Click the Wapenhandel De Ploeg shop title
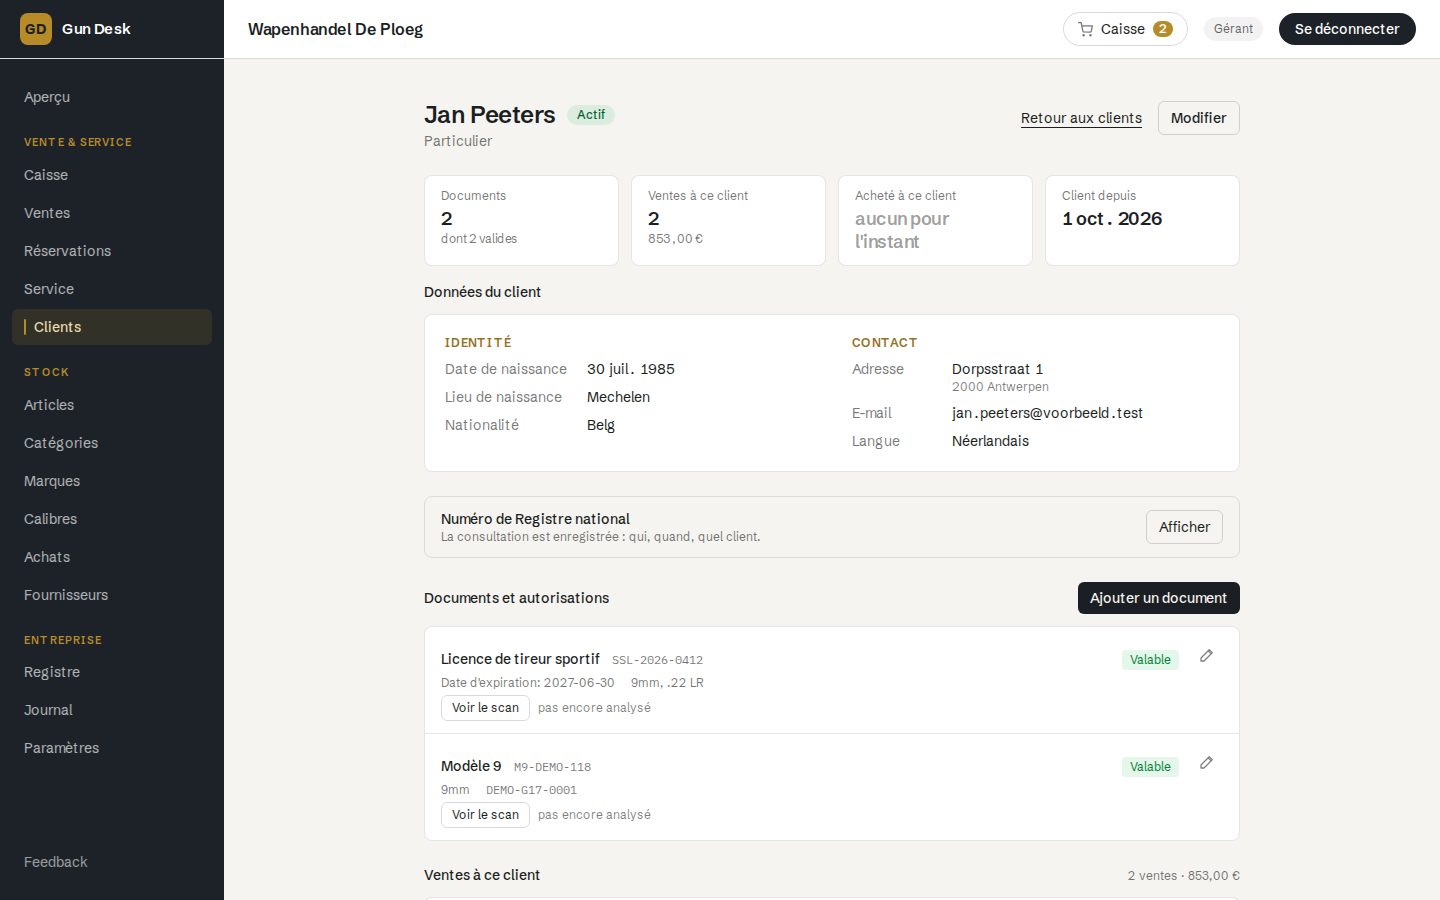The image size is (1440, 900). 335,29
